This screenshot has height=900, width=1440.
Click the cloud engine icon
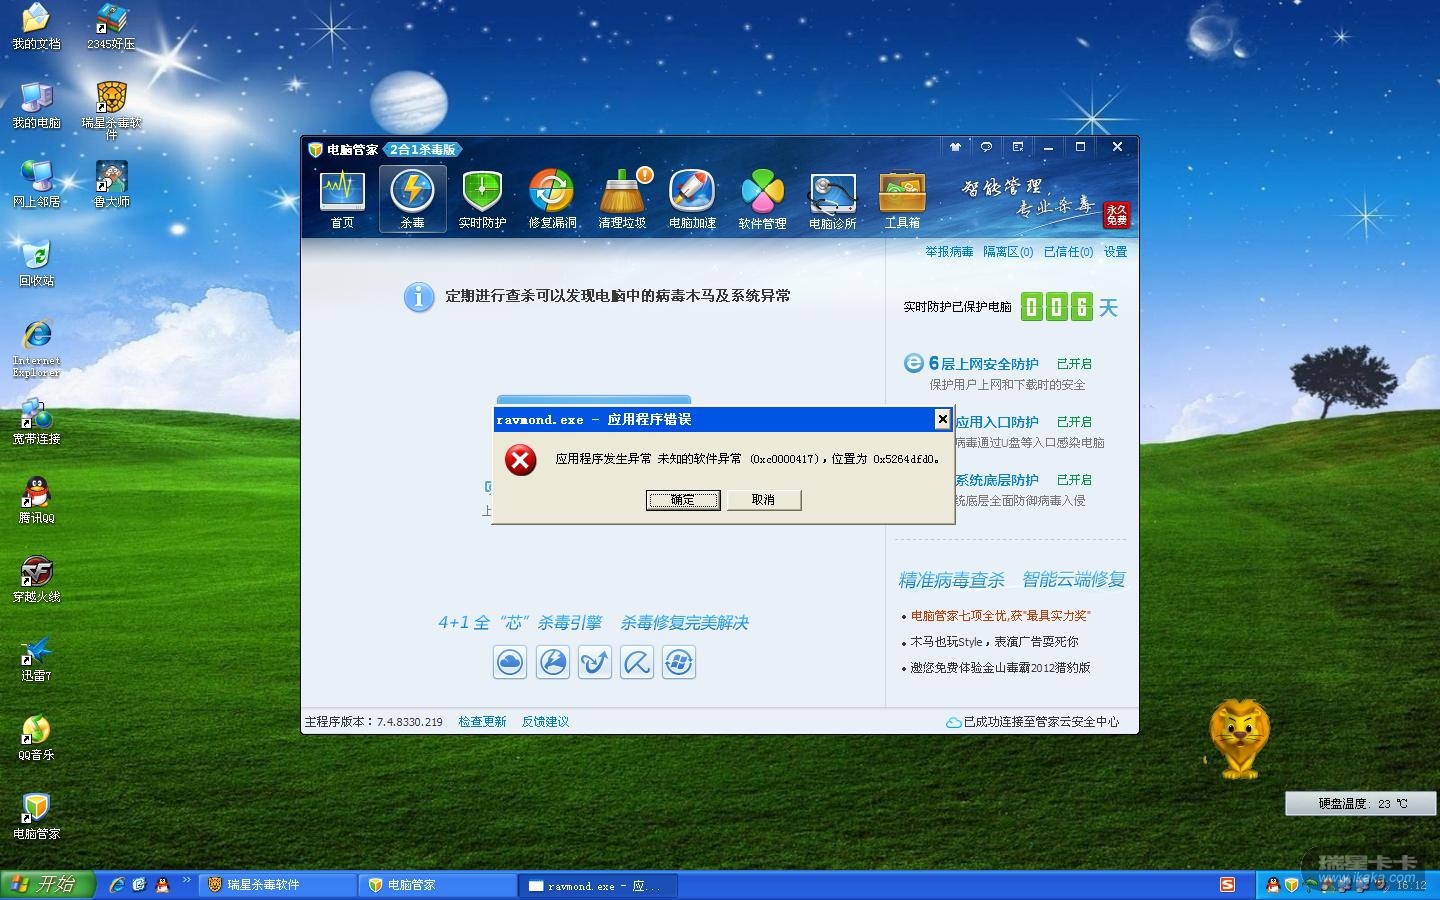click(510, 662)
